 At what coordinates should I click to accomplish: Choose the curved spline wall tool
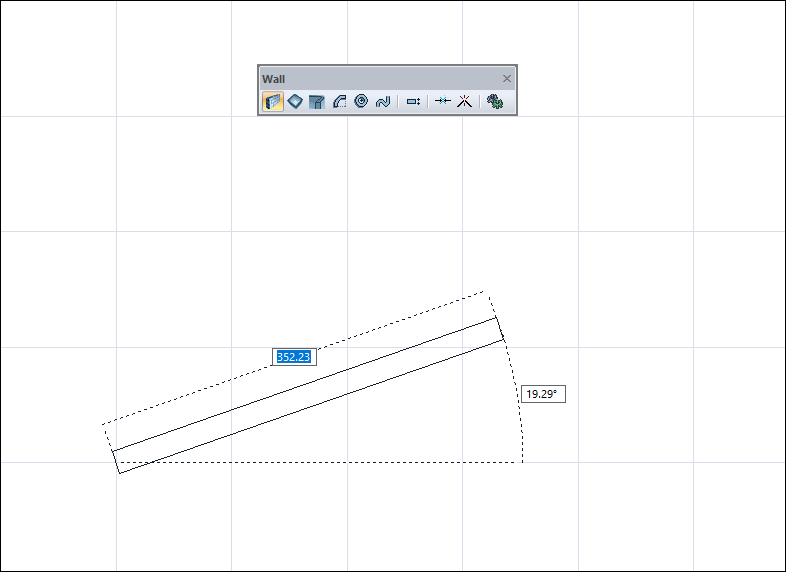click(x=382, y=101)
